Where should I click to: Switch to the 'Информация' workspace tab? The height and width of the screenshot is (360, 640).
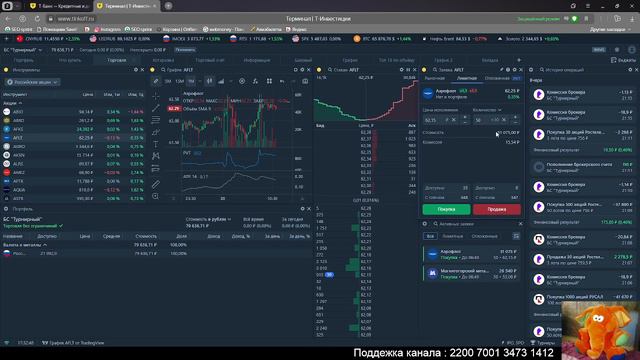(257, 60)
